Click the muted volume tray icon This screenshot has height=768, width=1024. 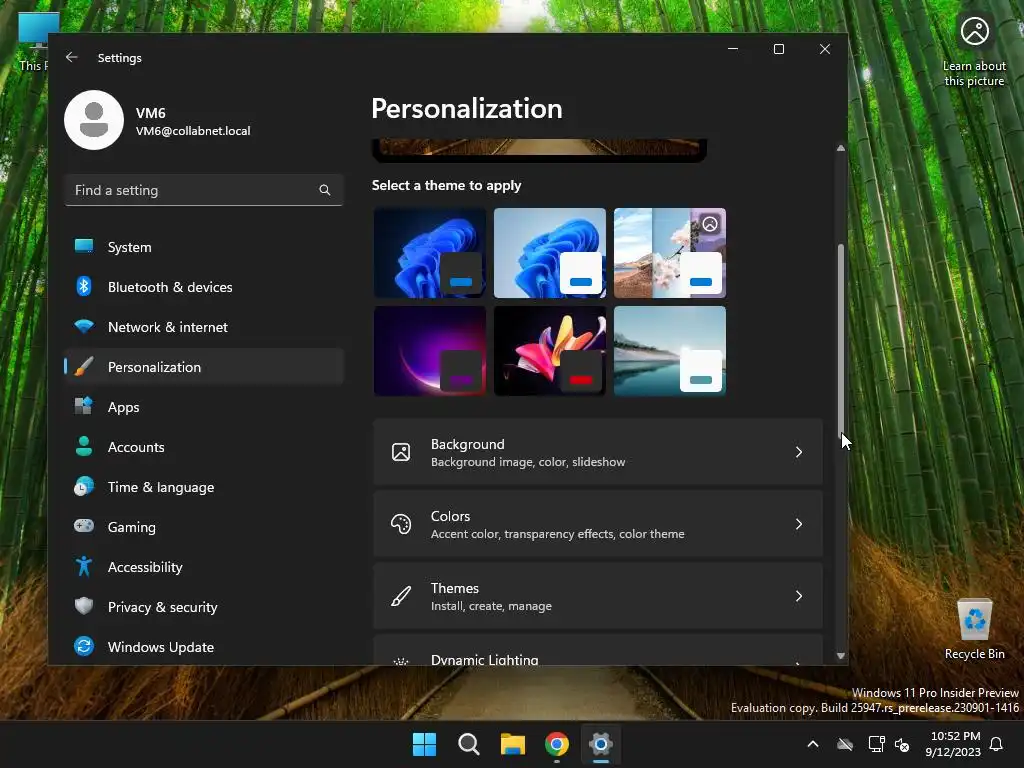click(902, 744)
